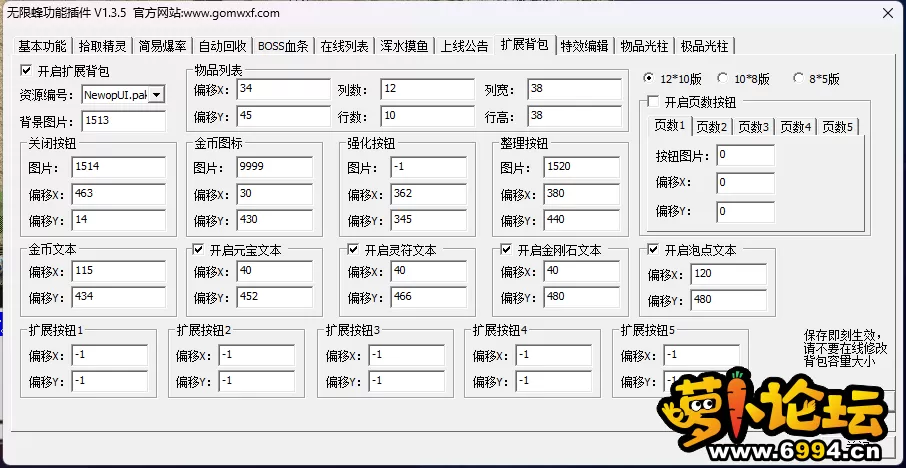The width and height of the screenshot is (906, 468).
Task: Open the 简易爆率 tab
Action: coord(162,46)
